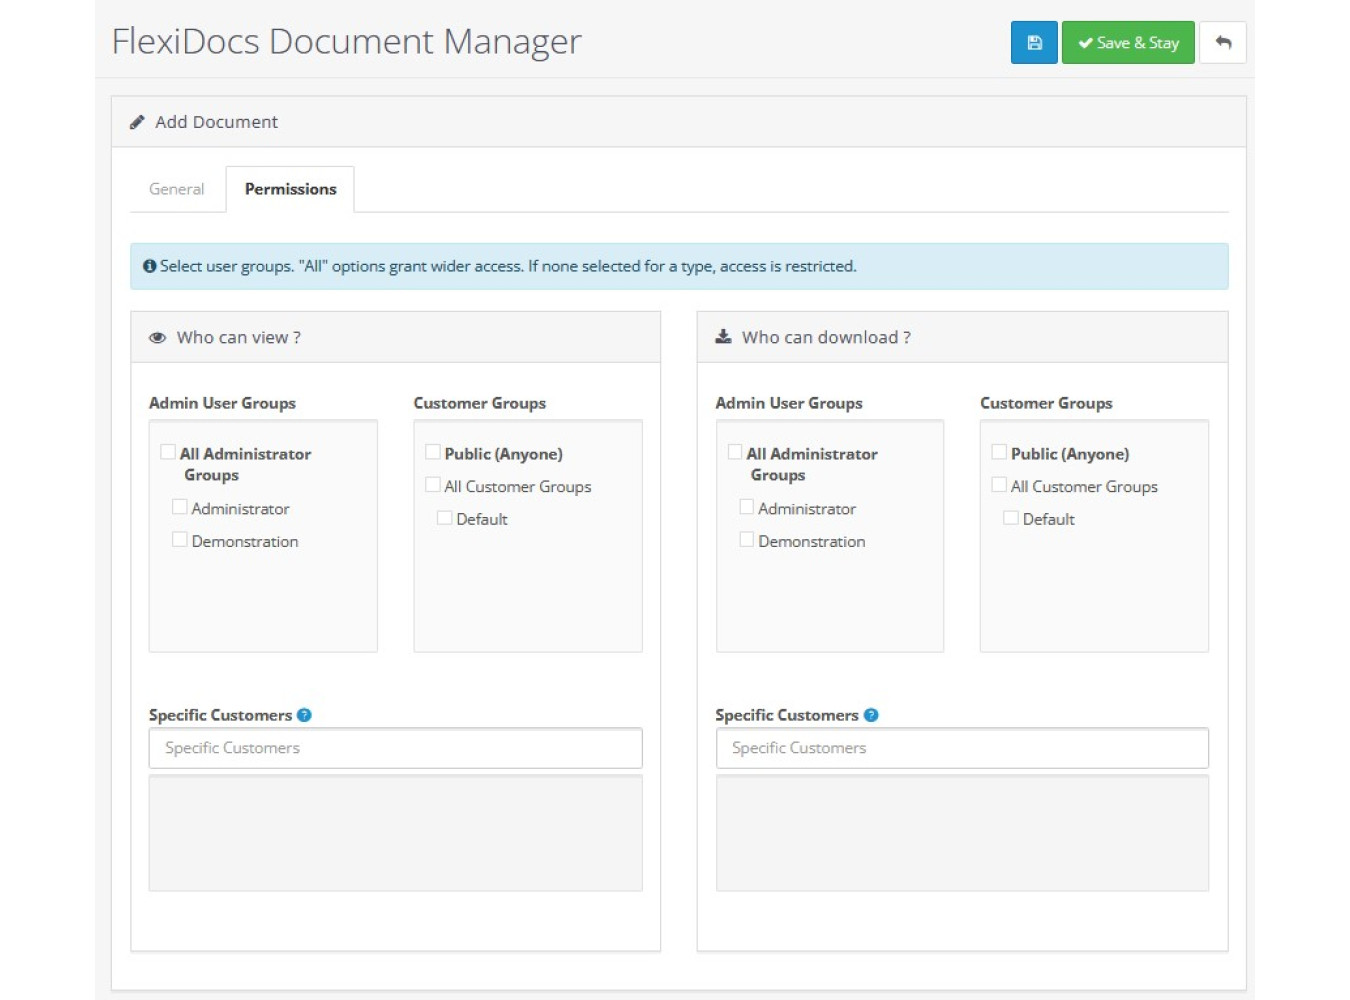
Task: Focus Specific Customers field in view panel
Action: 395,748
